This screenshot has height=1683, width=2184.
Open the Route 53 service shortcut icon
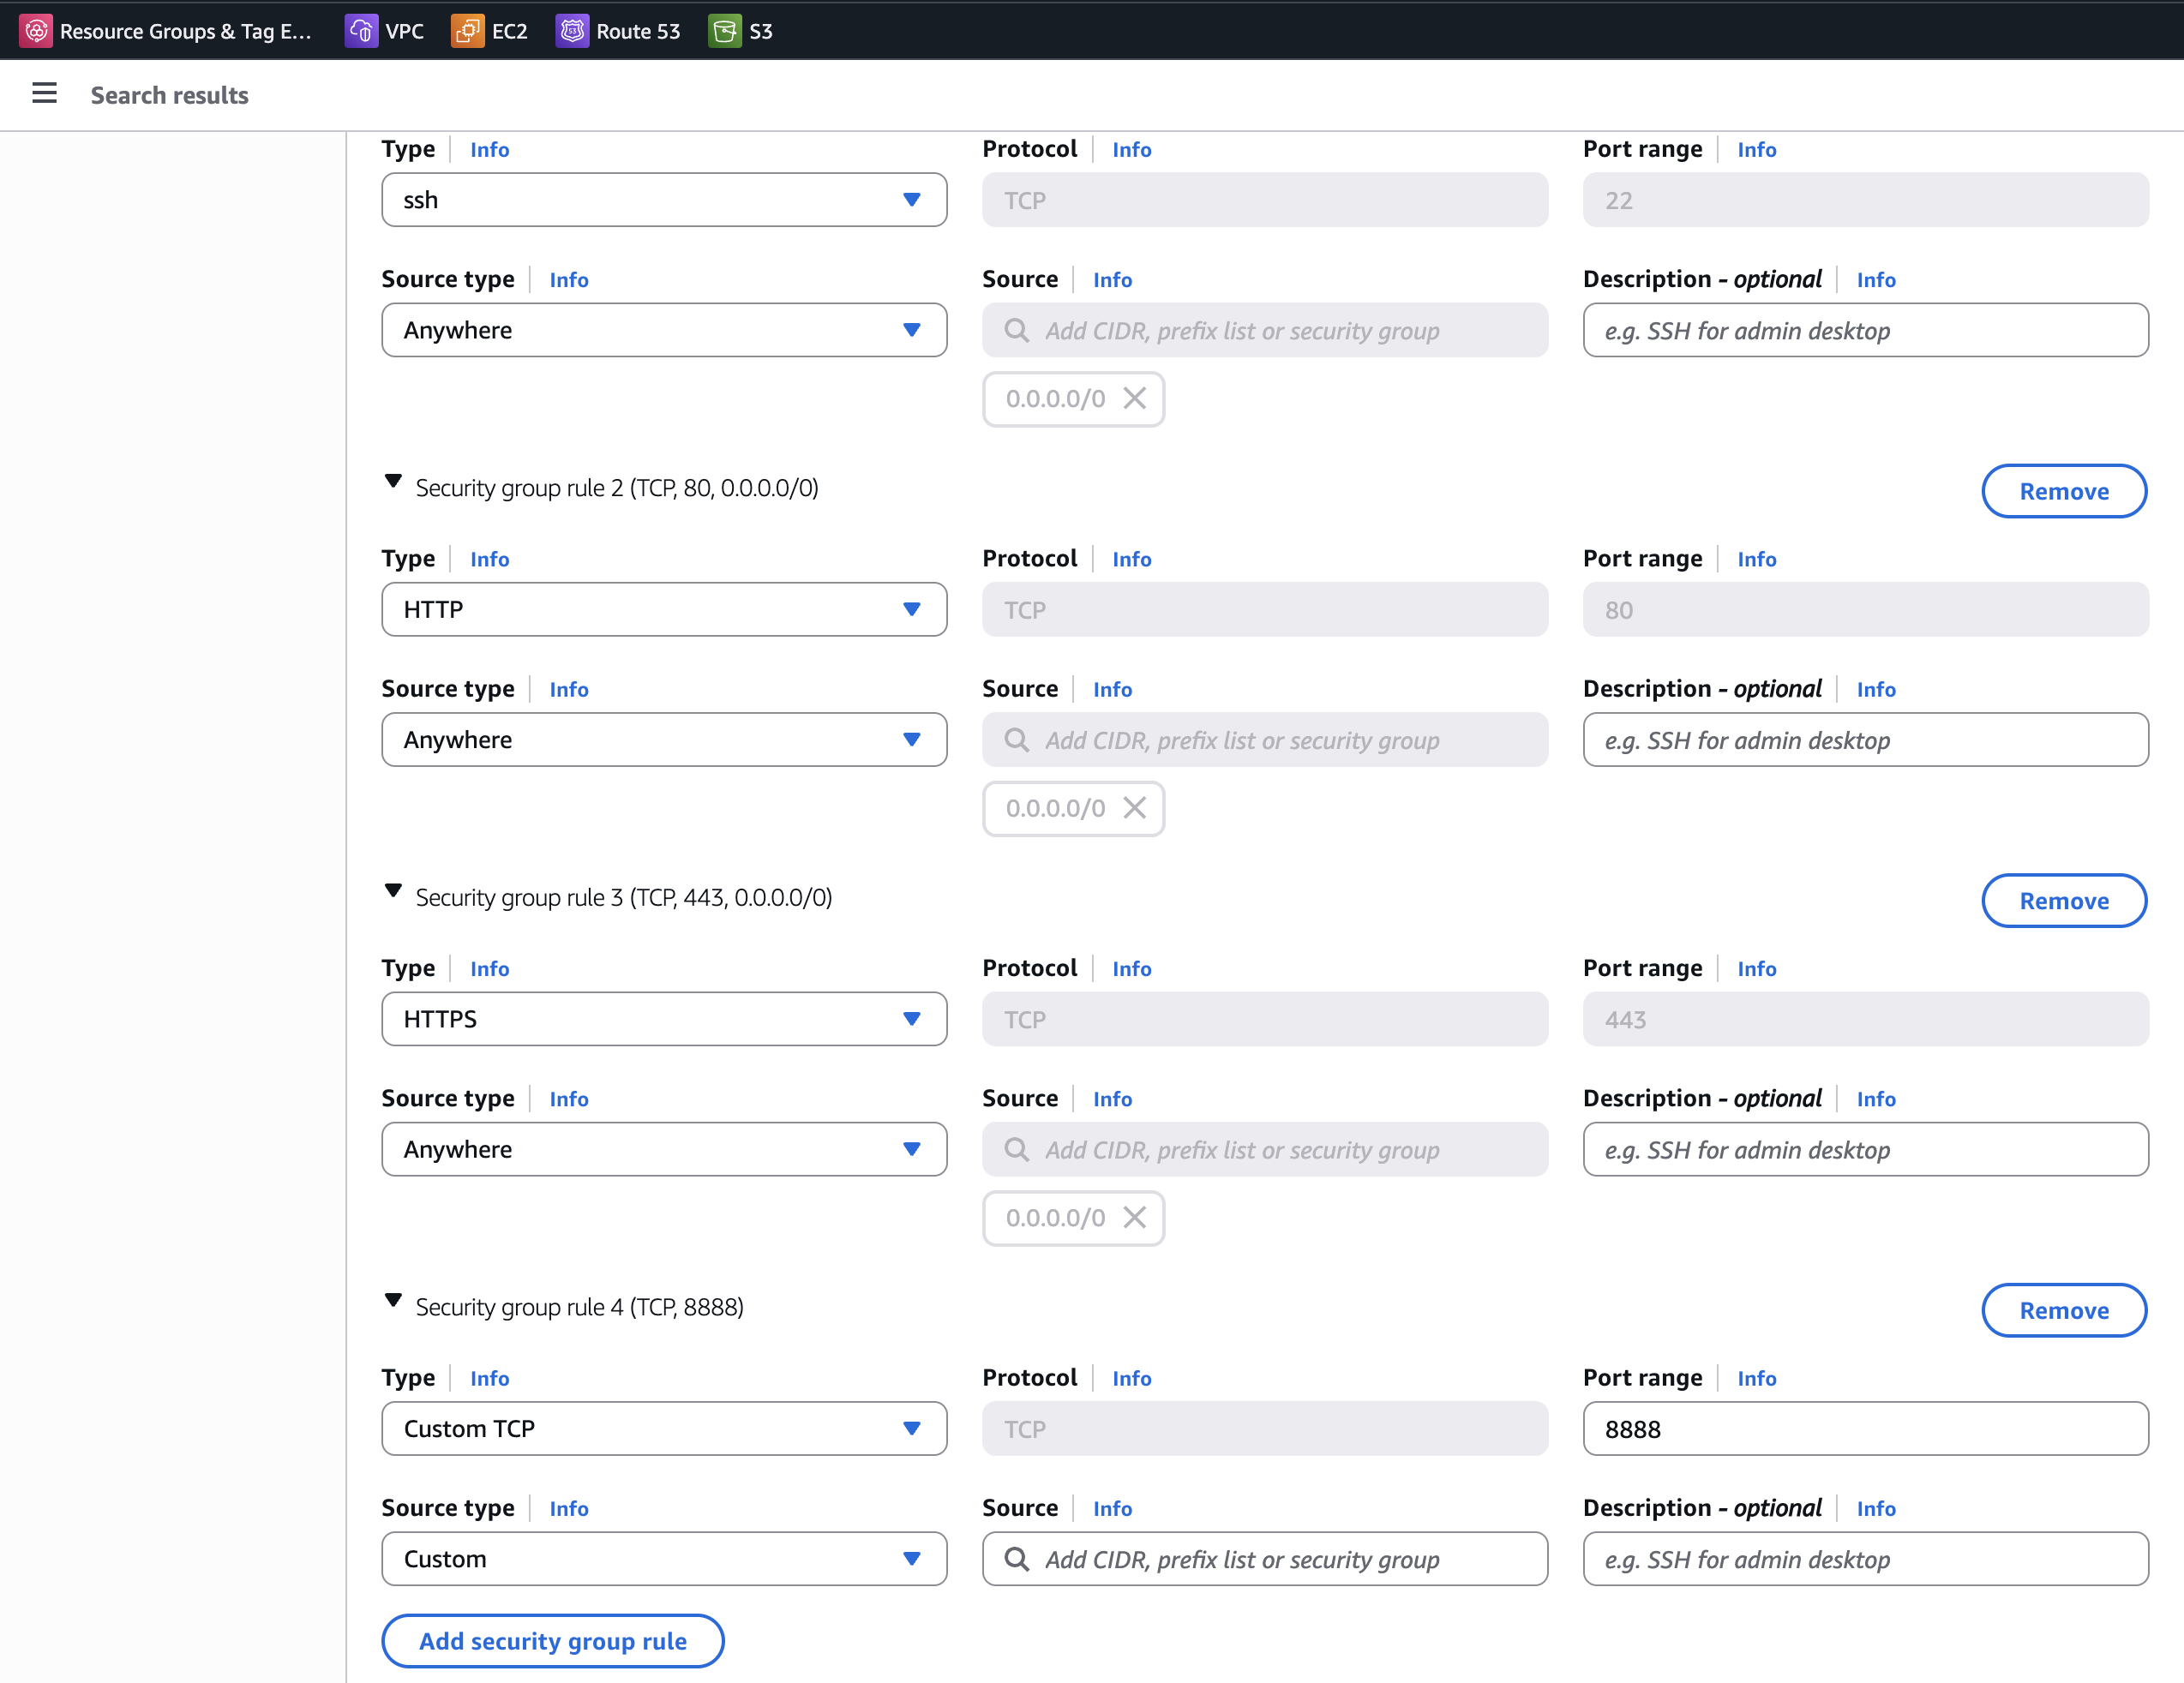572,31
